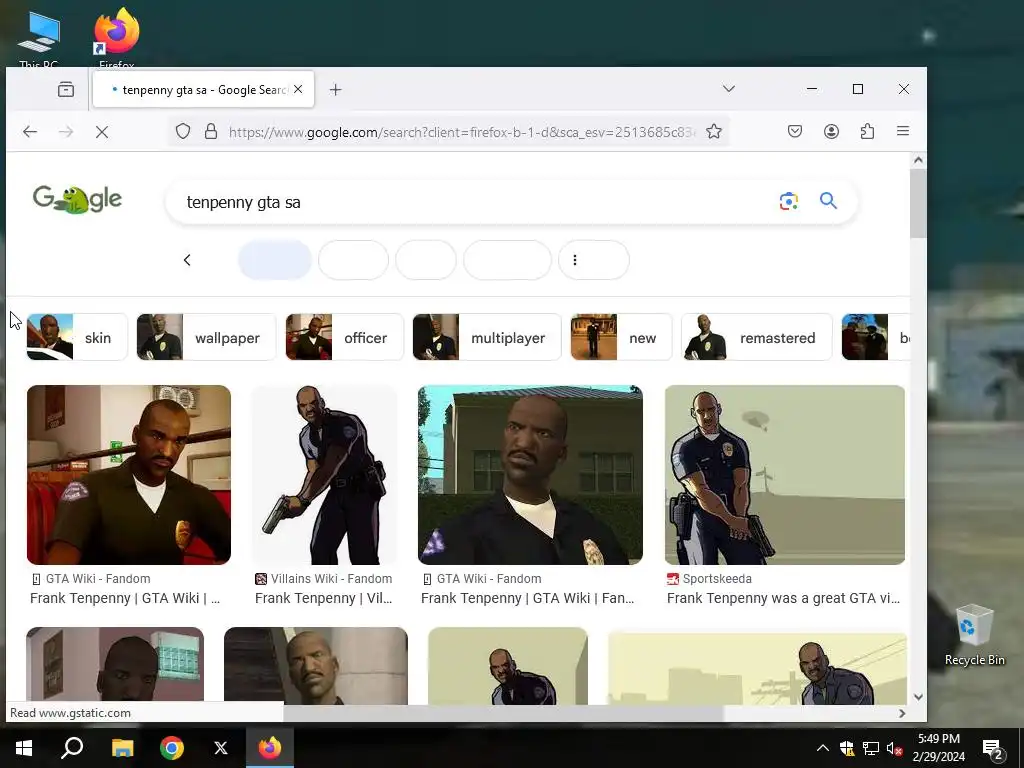Open Firefox View recent browsing icon
This screenshot has height=768, width=1024.
pos(66,89)
